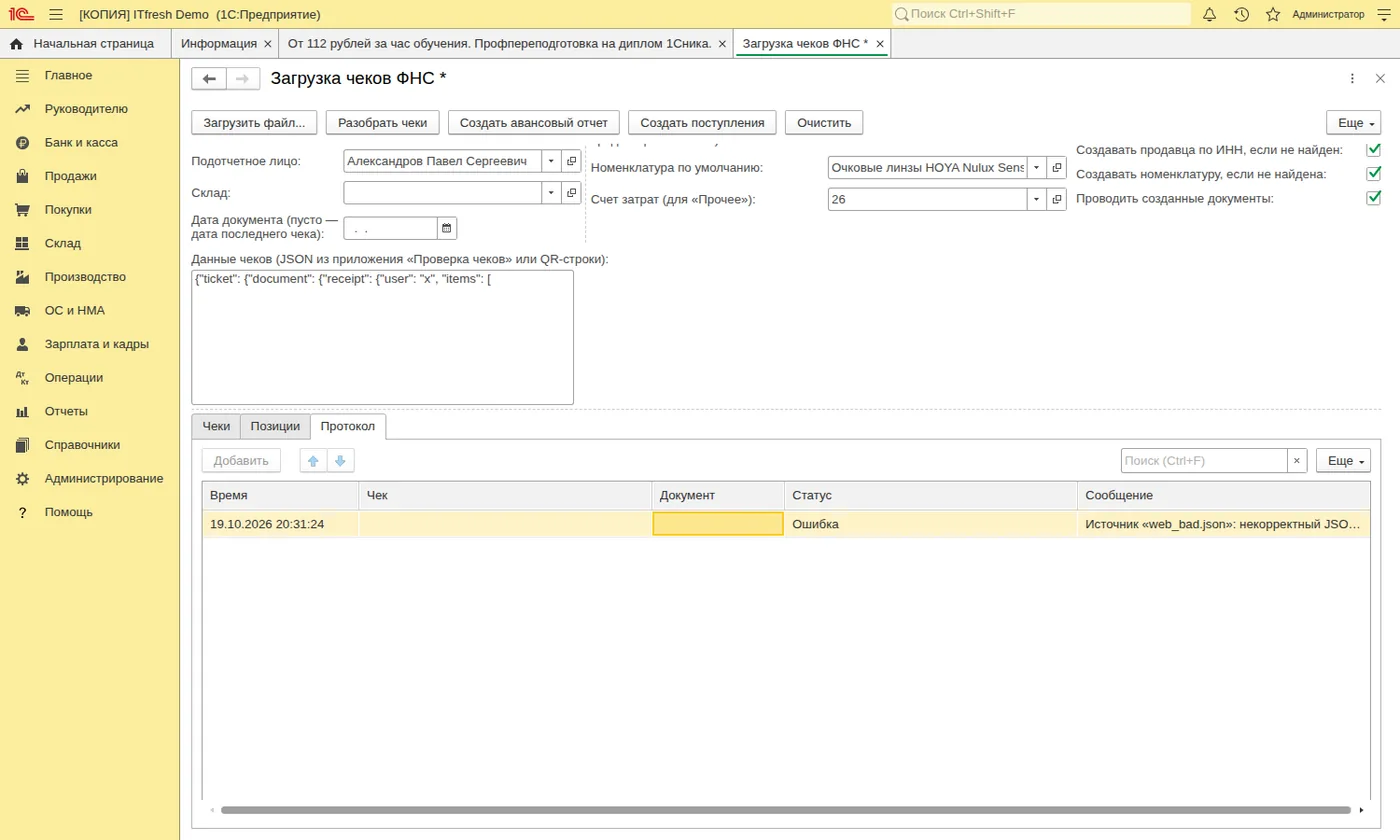This screenshot has height=840, width=1400.
Task: Click into the receipt JSON data text area
Action: point(383,337)
